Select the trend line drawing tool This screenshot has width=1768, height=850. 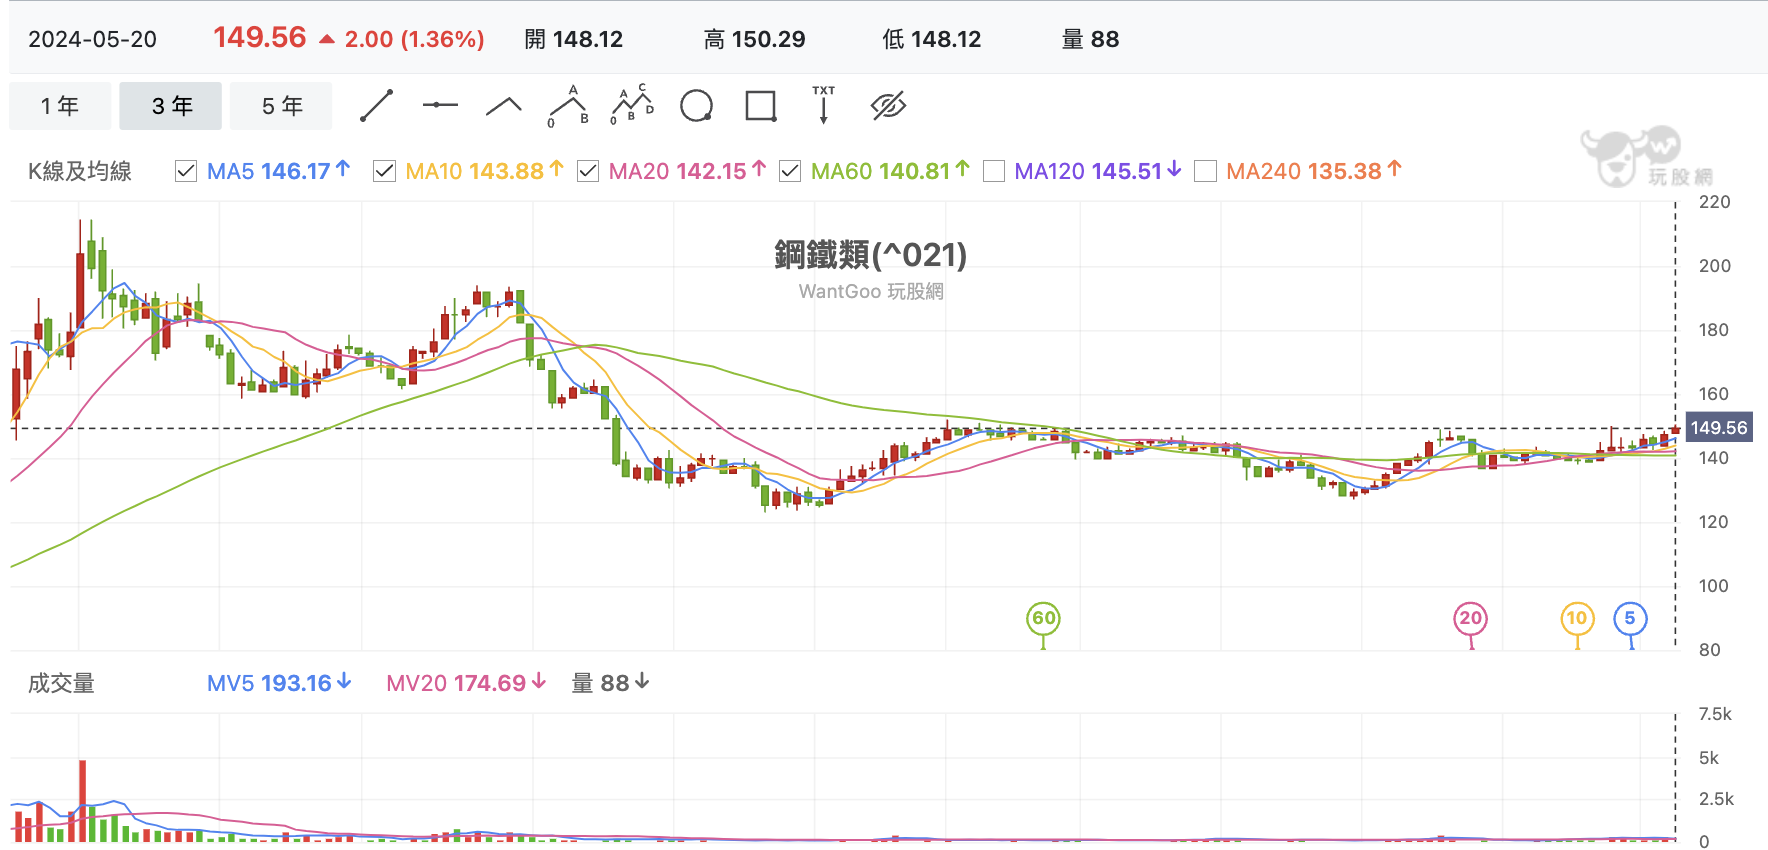point(376,105)
